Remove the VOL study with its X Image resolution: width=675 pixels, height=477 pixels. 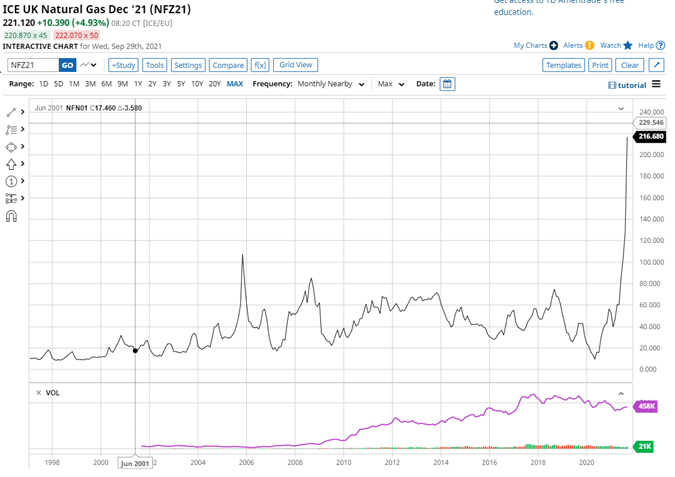tap(39, 393)
